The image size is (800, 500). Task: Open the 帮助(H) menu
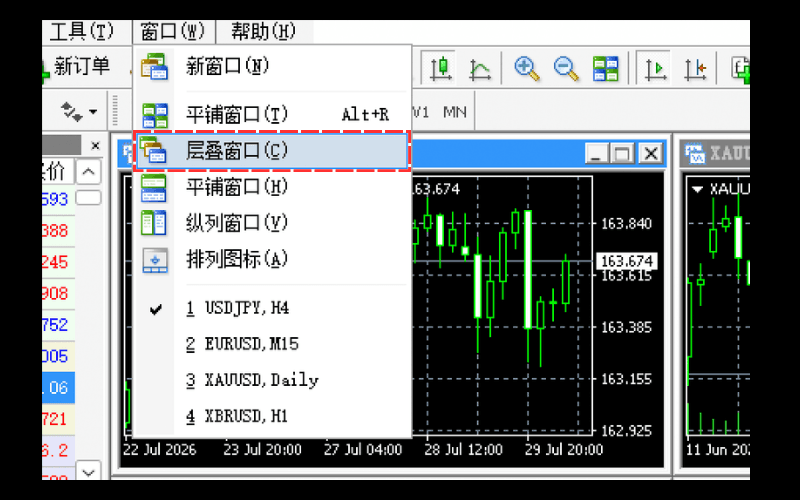coord(263,32)
